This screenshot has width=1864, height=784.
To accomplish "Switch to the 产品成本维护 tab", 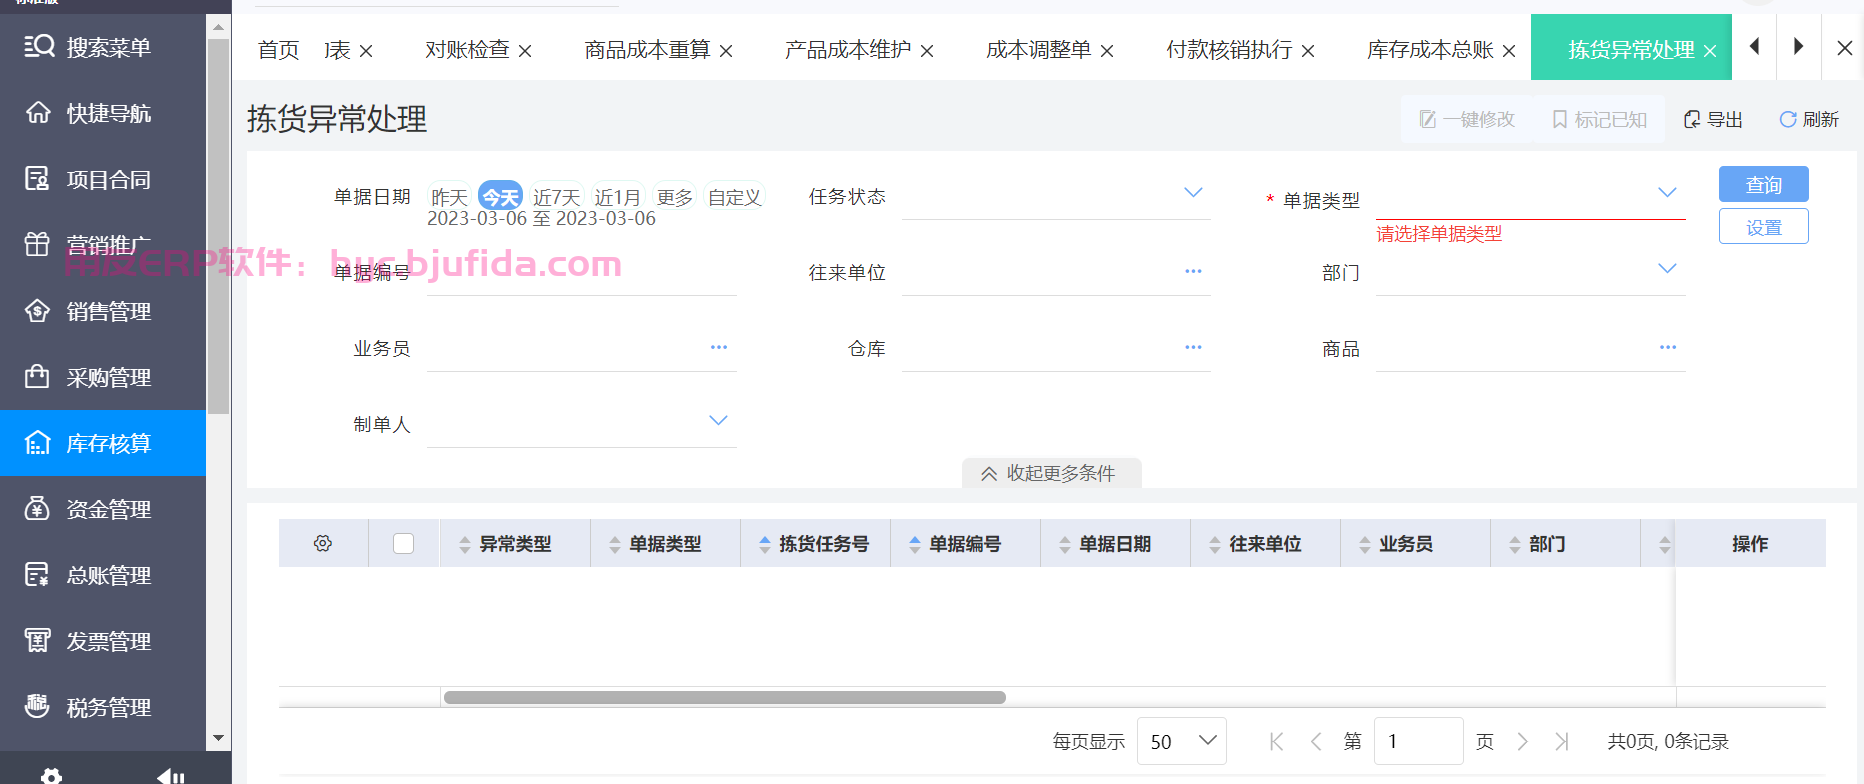I will click(x=848, y=50).
